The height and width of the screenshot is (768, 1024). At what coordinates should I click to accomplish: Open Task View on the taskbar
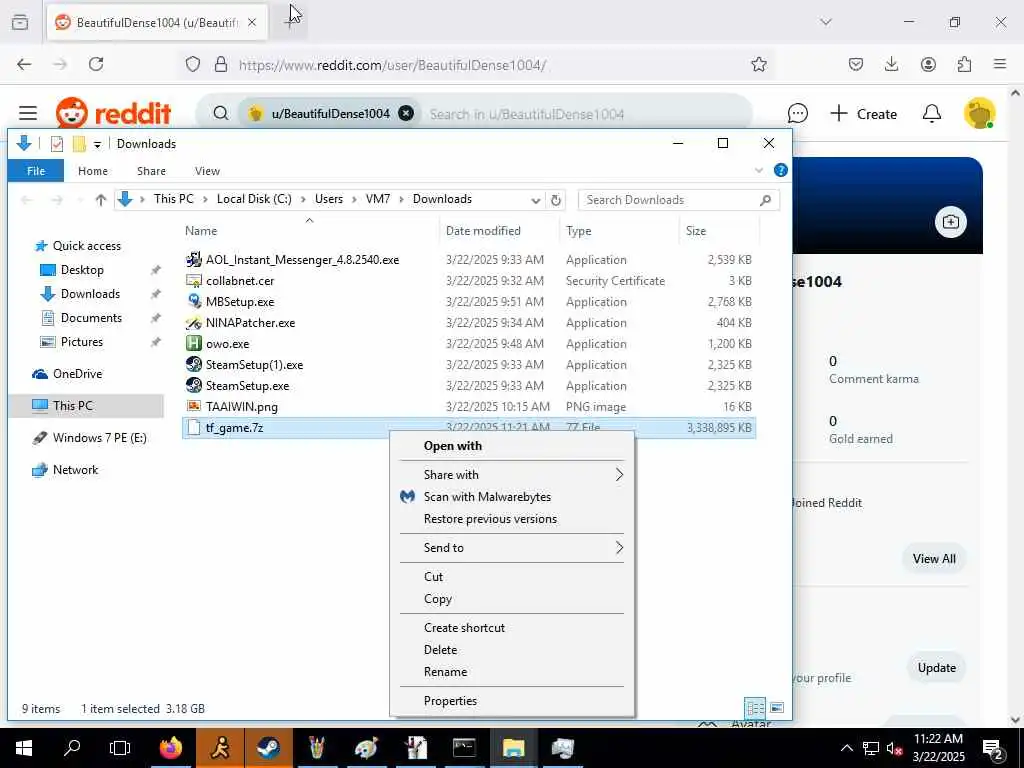tap(120, 748)
